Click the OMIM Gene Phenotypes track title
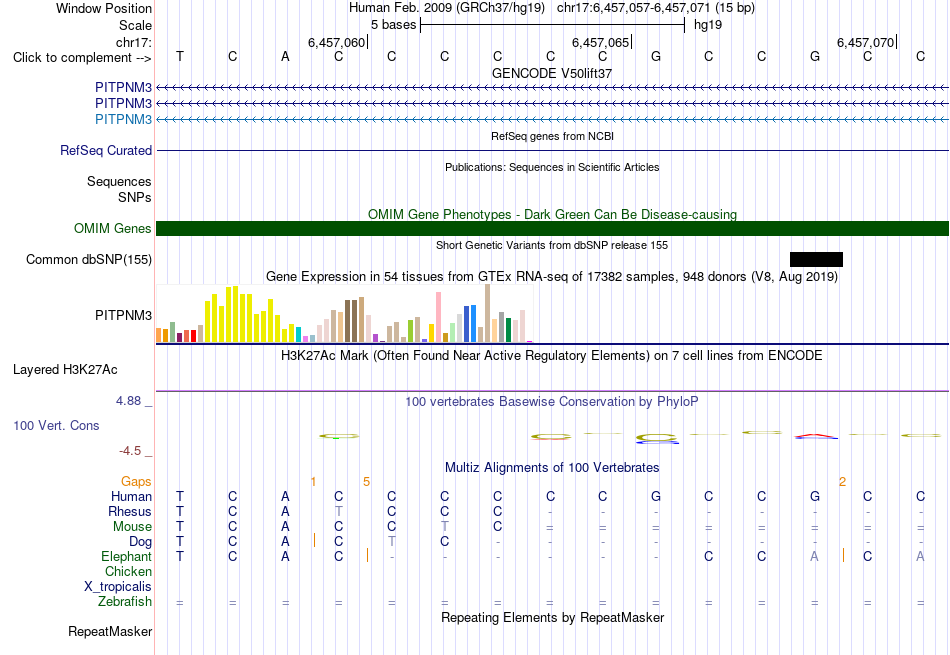The height and width of the screenshot is (655, 950). point(552,214)
